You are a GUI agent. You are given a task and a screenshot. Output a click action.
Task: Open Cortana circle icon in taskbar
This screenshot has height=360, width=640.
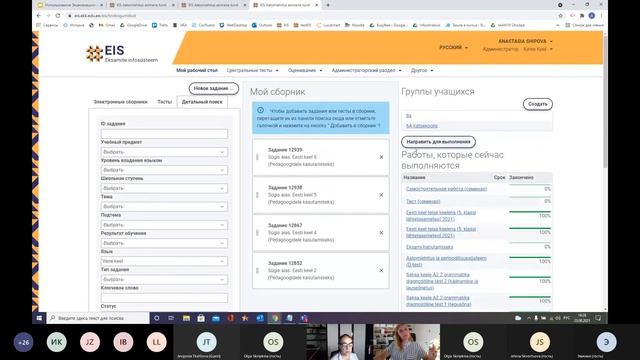point(157,318)
